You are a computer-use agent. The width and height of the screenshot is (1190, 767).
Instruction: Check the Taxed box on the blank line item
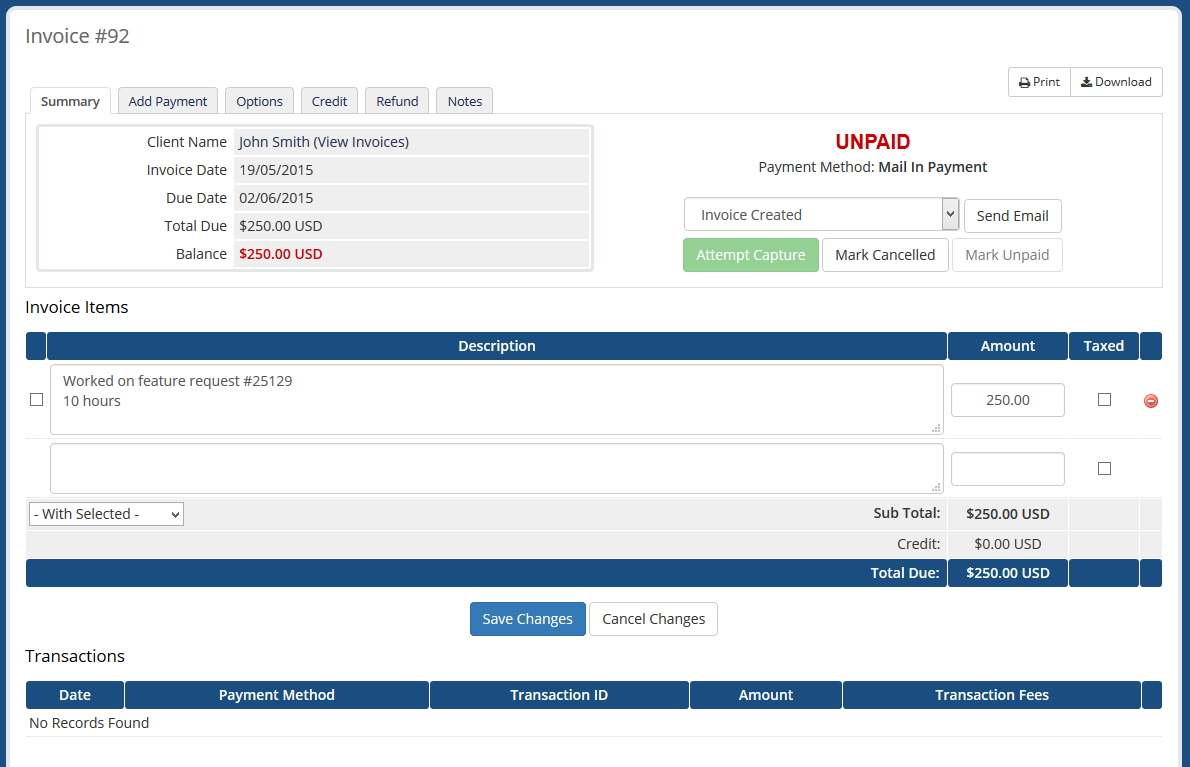click(x=1104, y=468)
